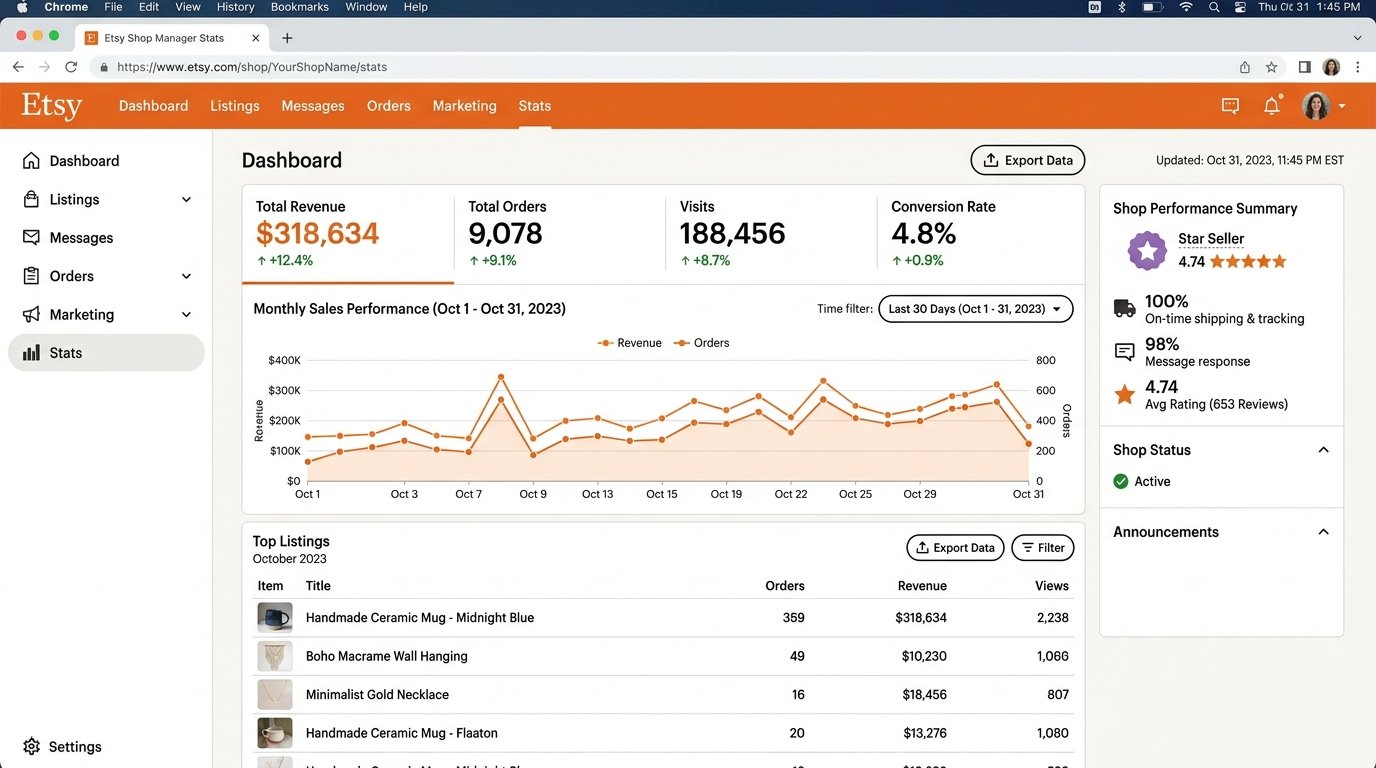Bookmark this page with the star icon

click(1272, 67)
